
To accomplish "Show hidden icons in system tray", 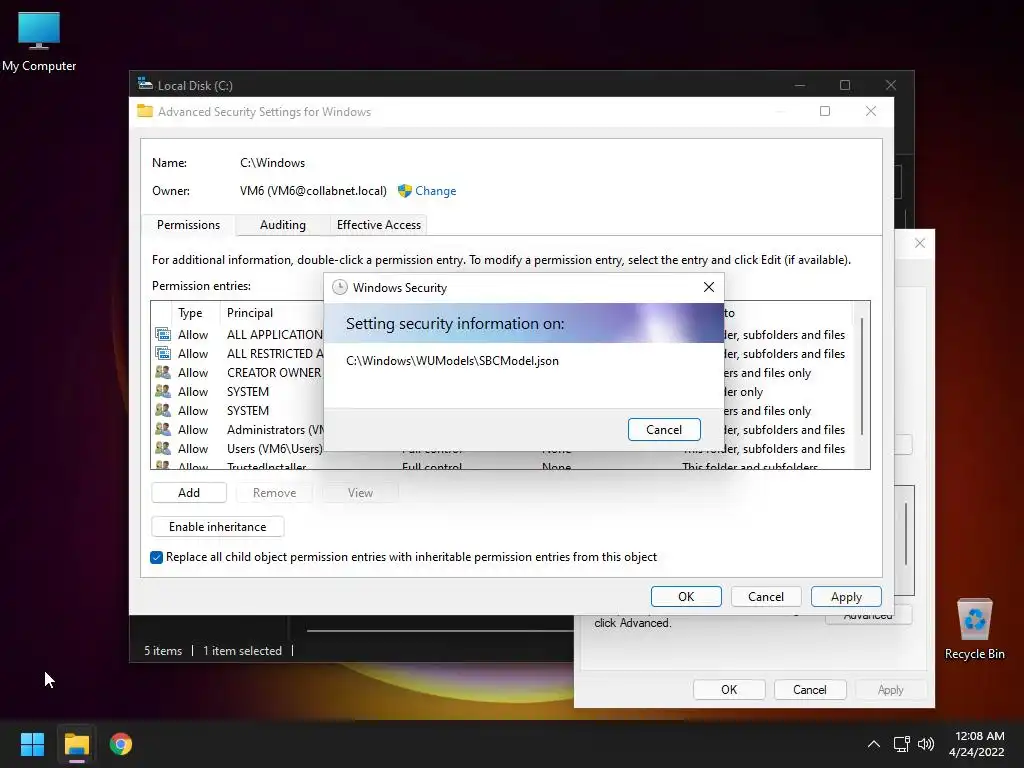I will click(x=873, y=744).
